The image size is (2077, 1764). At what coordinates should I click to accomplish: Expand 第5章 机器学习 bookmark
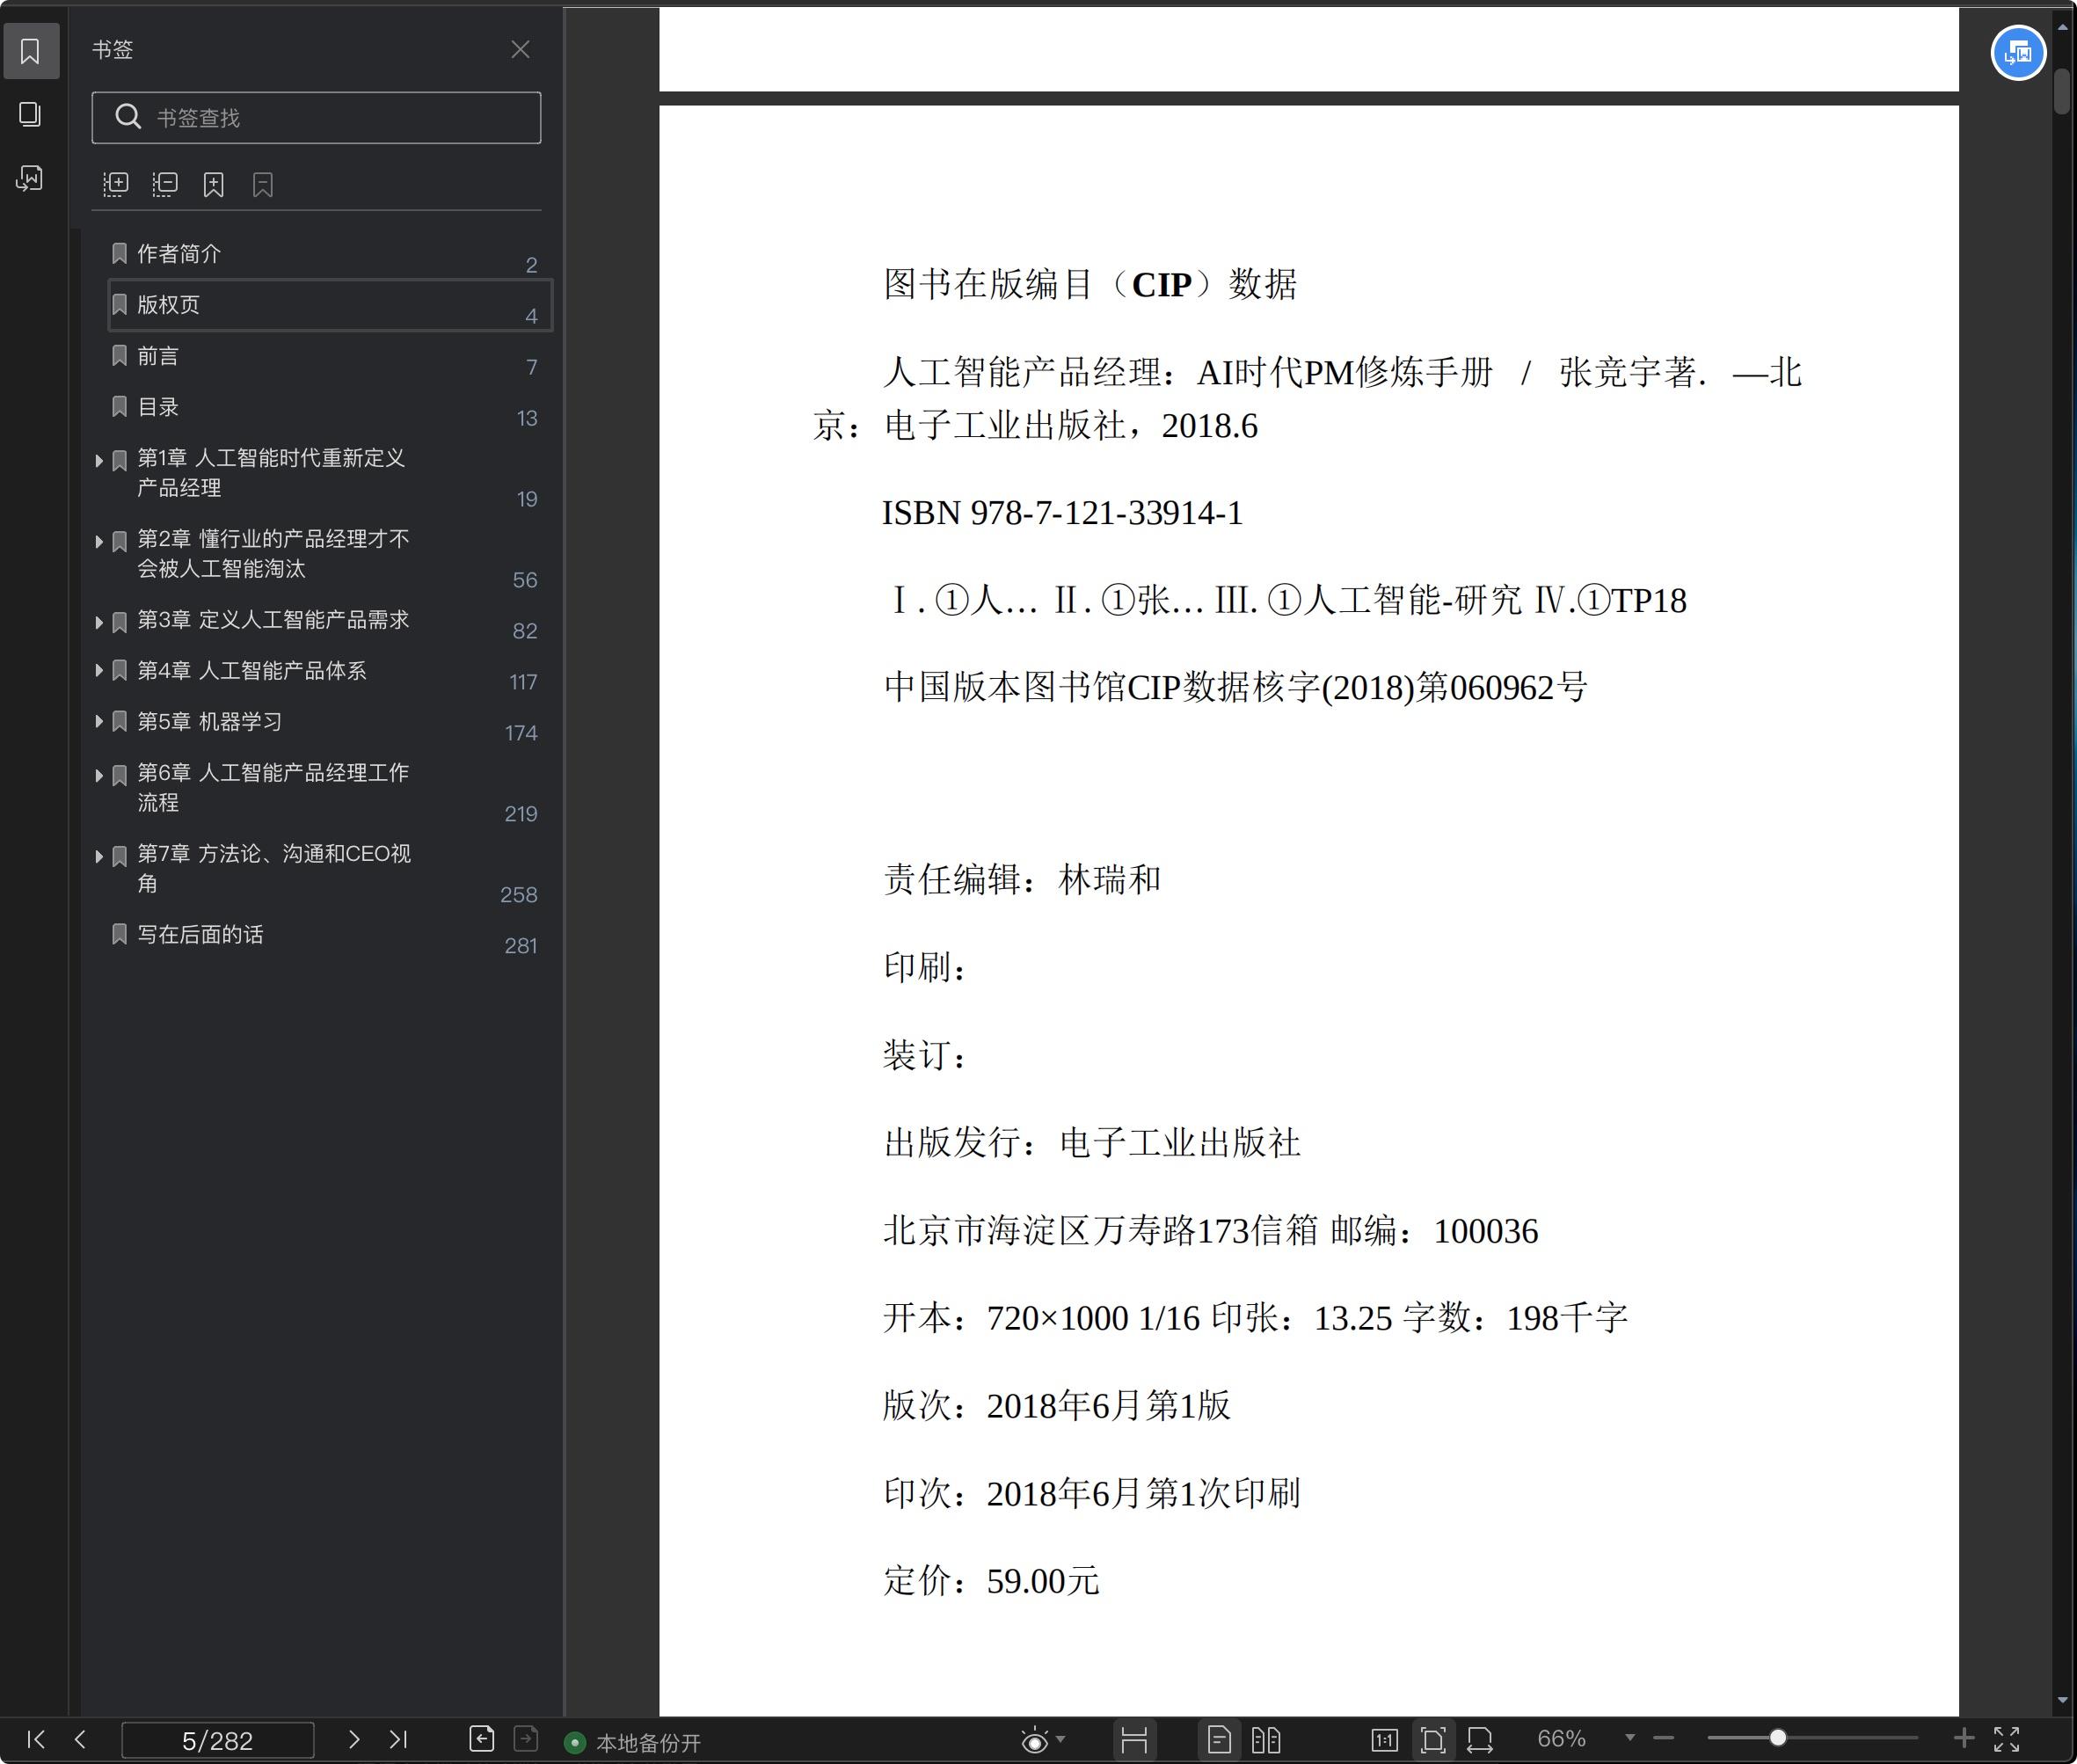(99, 721)
